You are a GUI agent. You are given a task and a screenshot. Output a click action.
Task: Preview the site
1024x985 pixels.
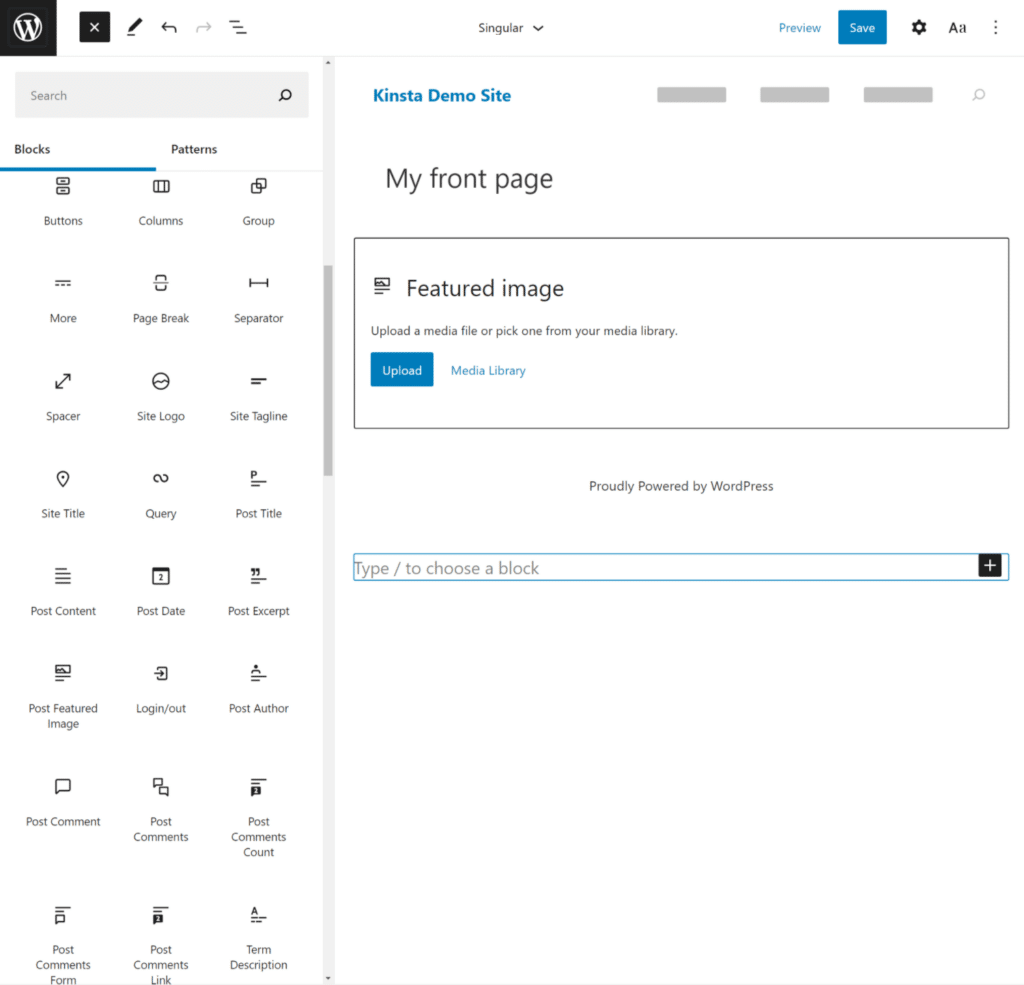799,27
